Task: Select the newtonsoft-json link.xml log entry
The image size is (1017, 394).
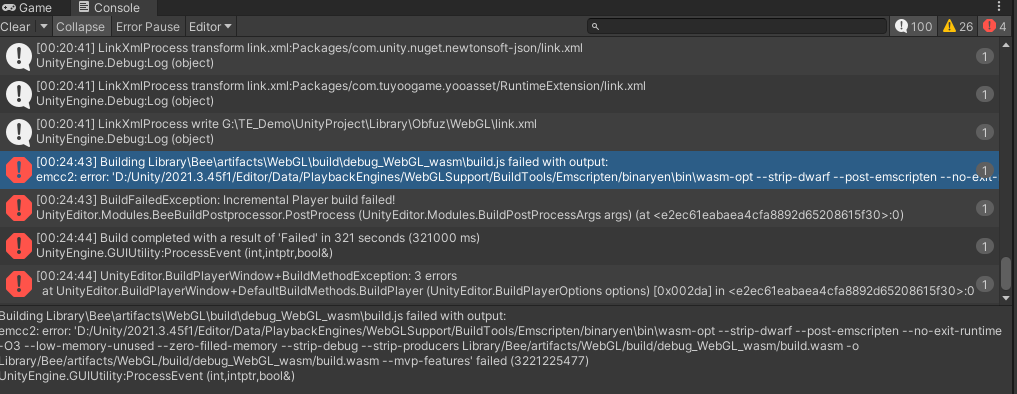Action: tap(500, 56)
